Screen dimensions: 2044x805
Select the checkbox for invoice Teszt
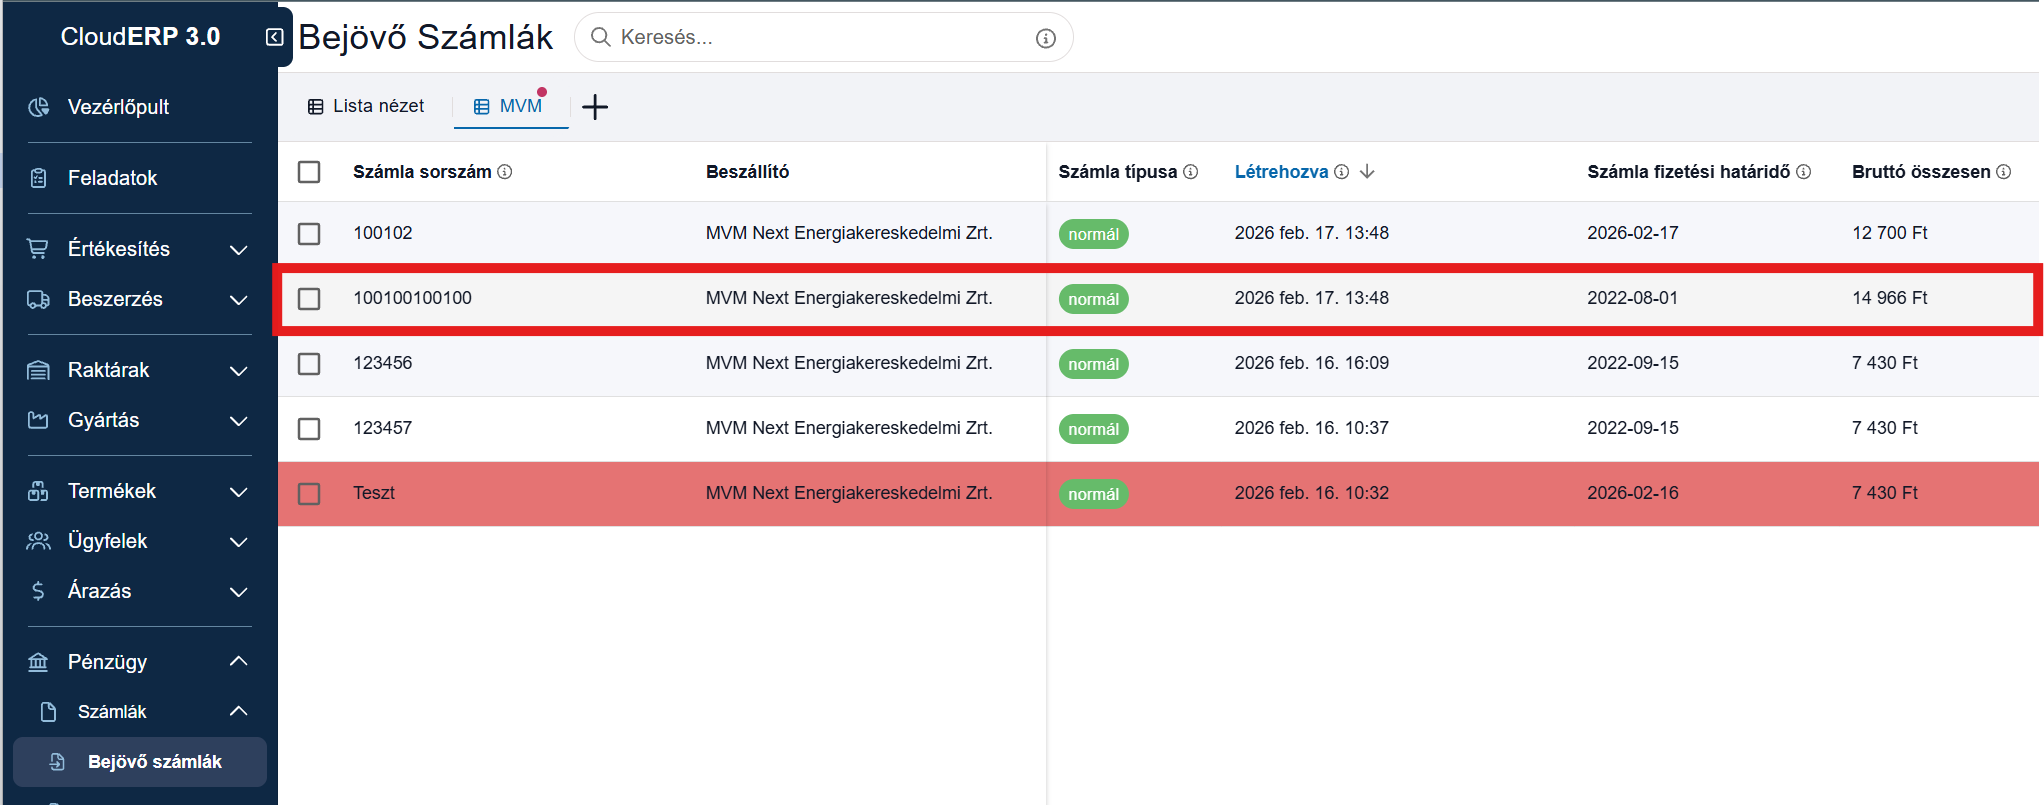coord(309,493)
